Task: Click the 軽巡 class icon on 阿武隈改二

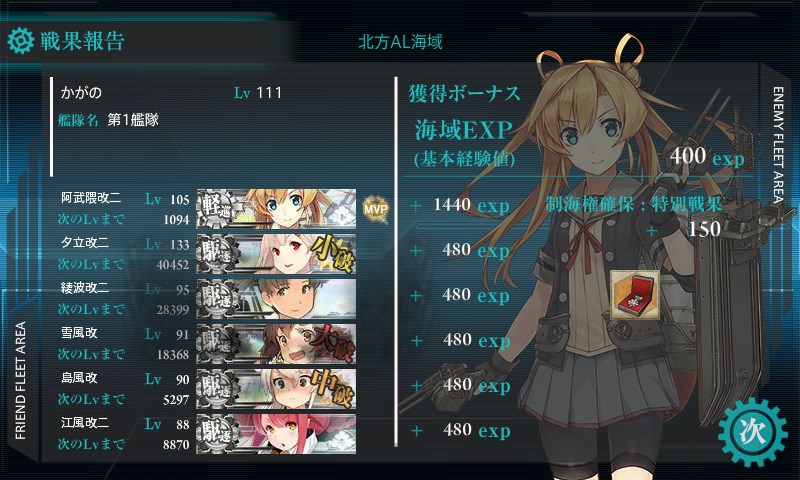Action: (x=217, y=209)
